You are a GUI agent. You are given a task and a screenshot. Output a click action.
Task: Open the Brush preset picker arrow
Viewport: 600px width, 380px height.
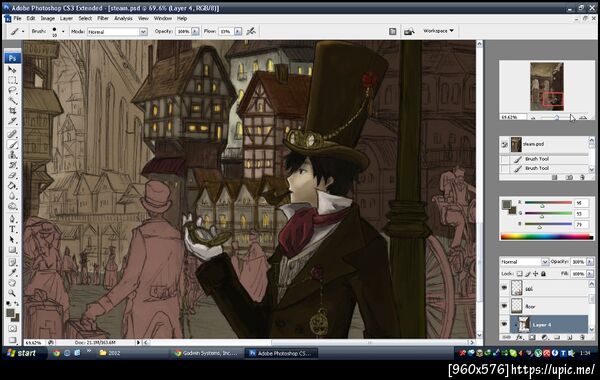coord(63,31)
